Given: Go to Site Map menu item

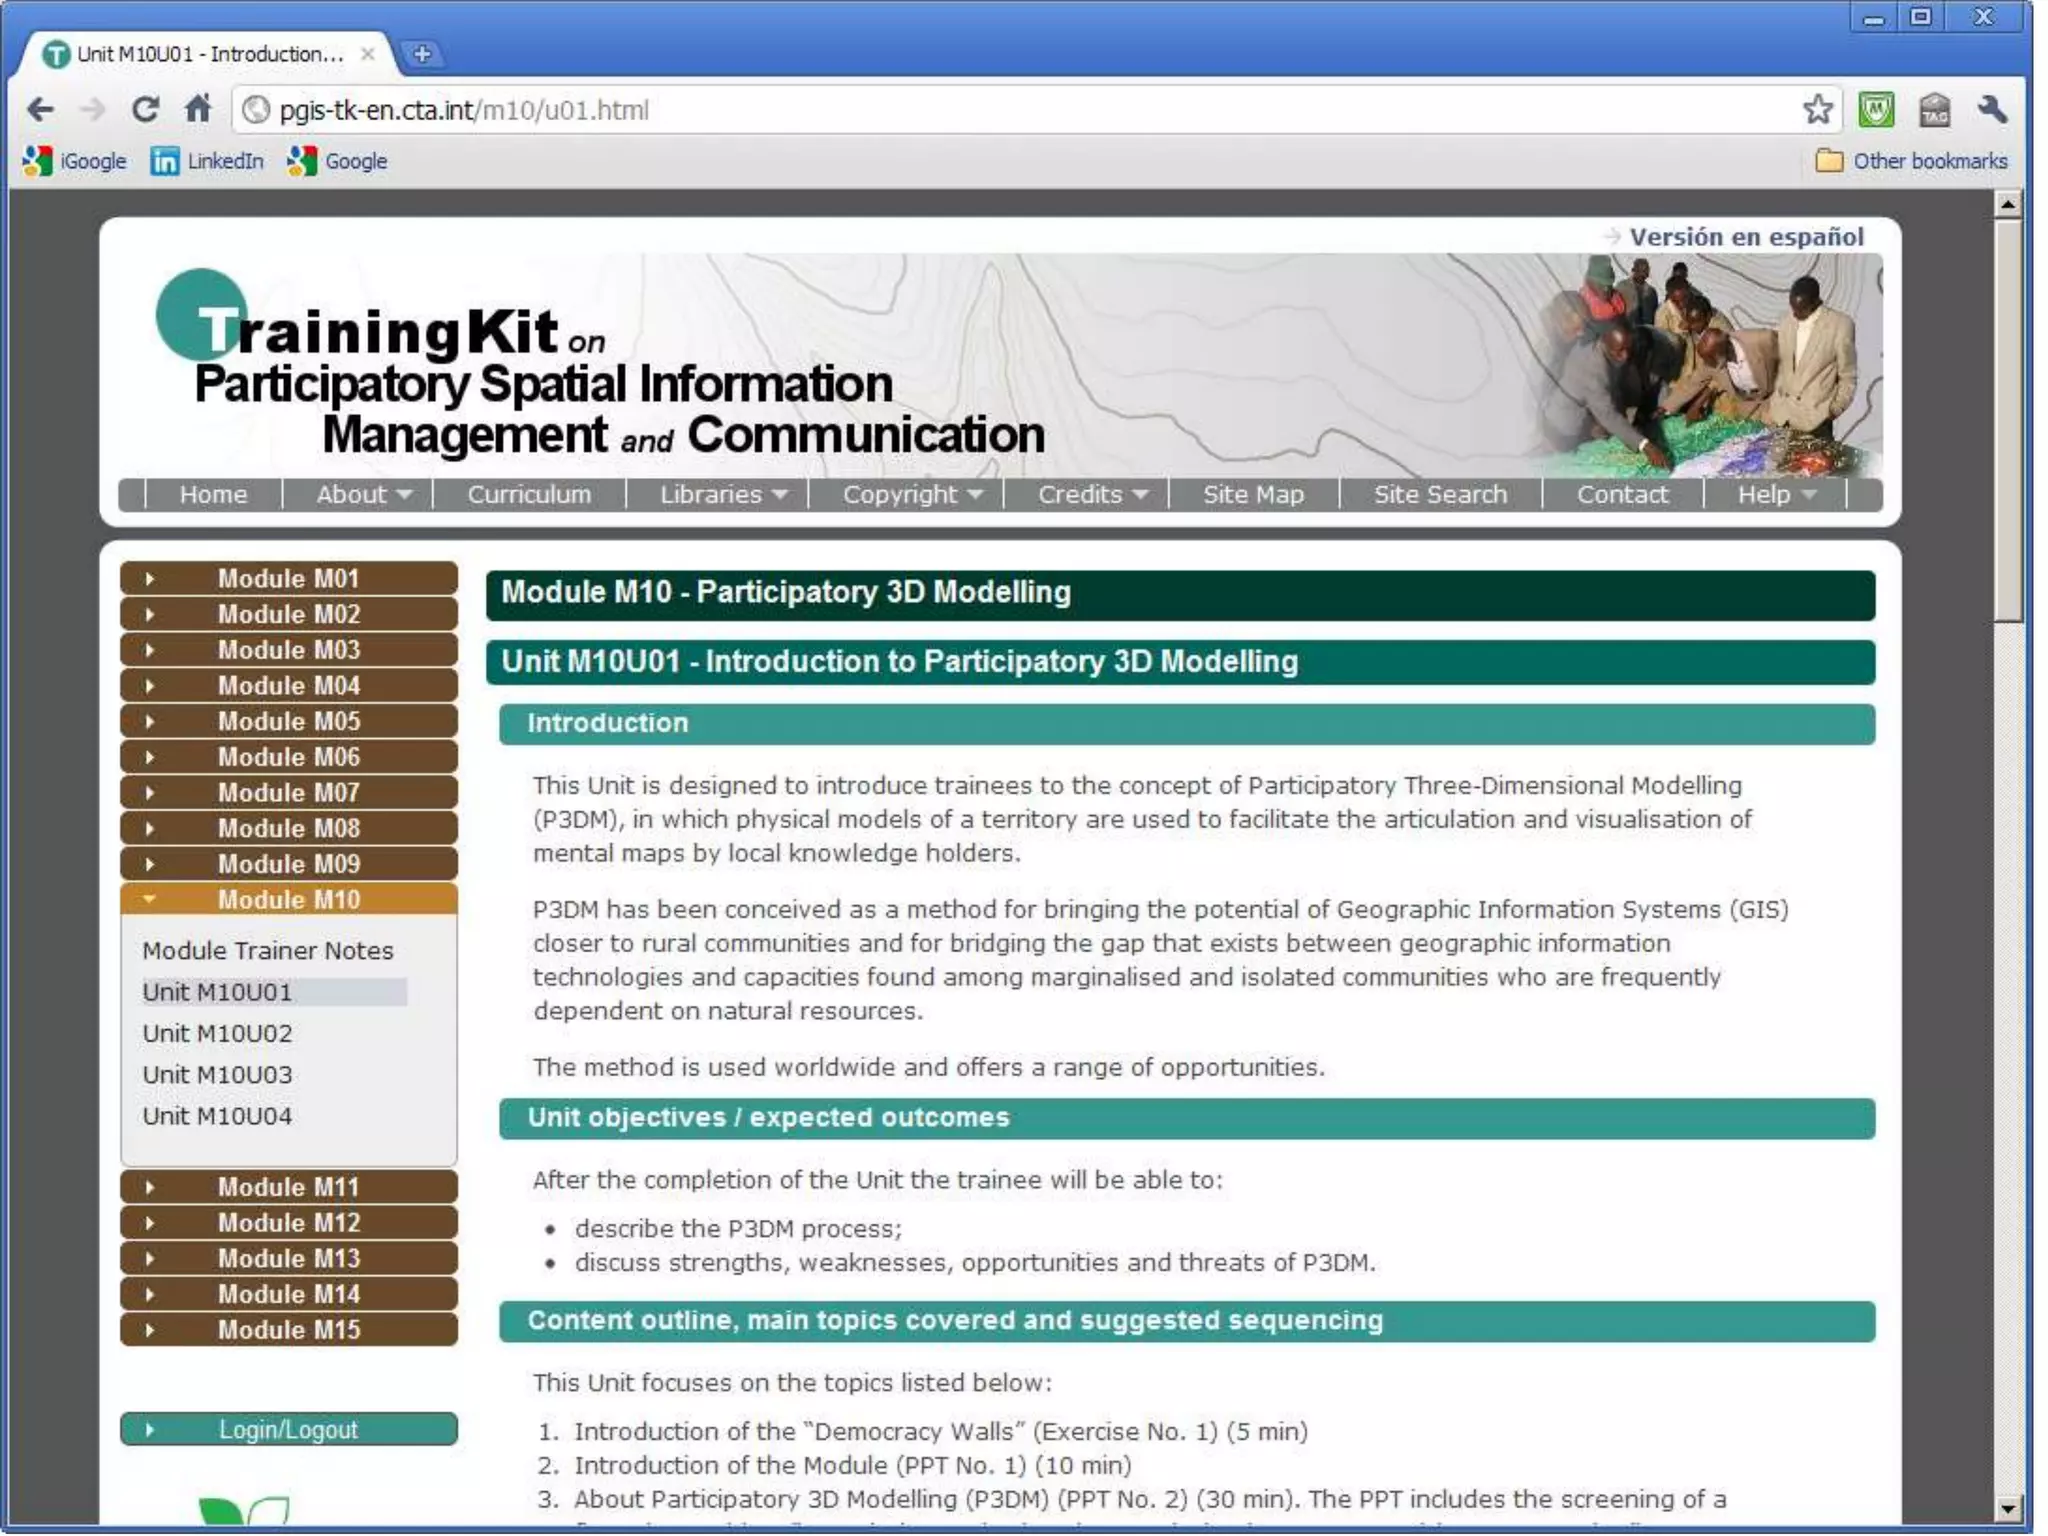Looking at the screenshot, I should (1252, 494).
